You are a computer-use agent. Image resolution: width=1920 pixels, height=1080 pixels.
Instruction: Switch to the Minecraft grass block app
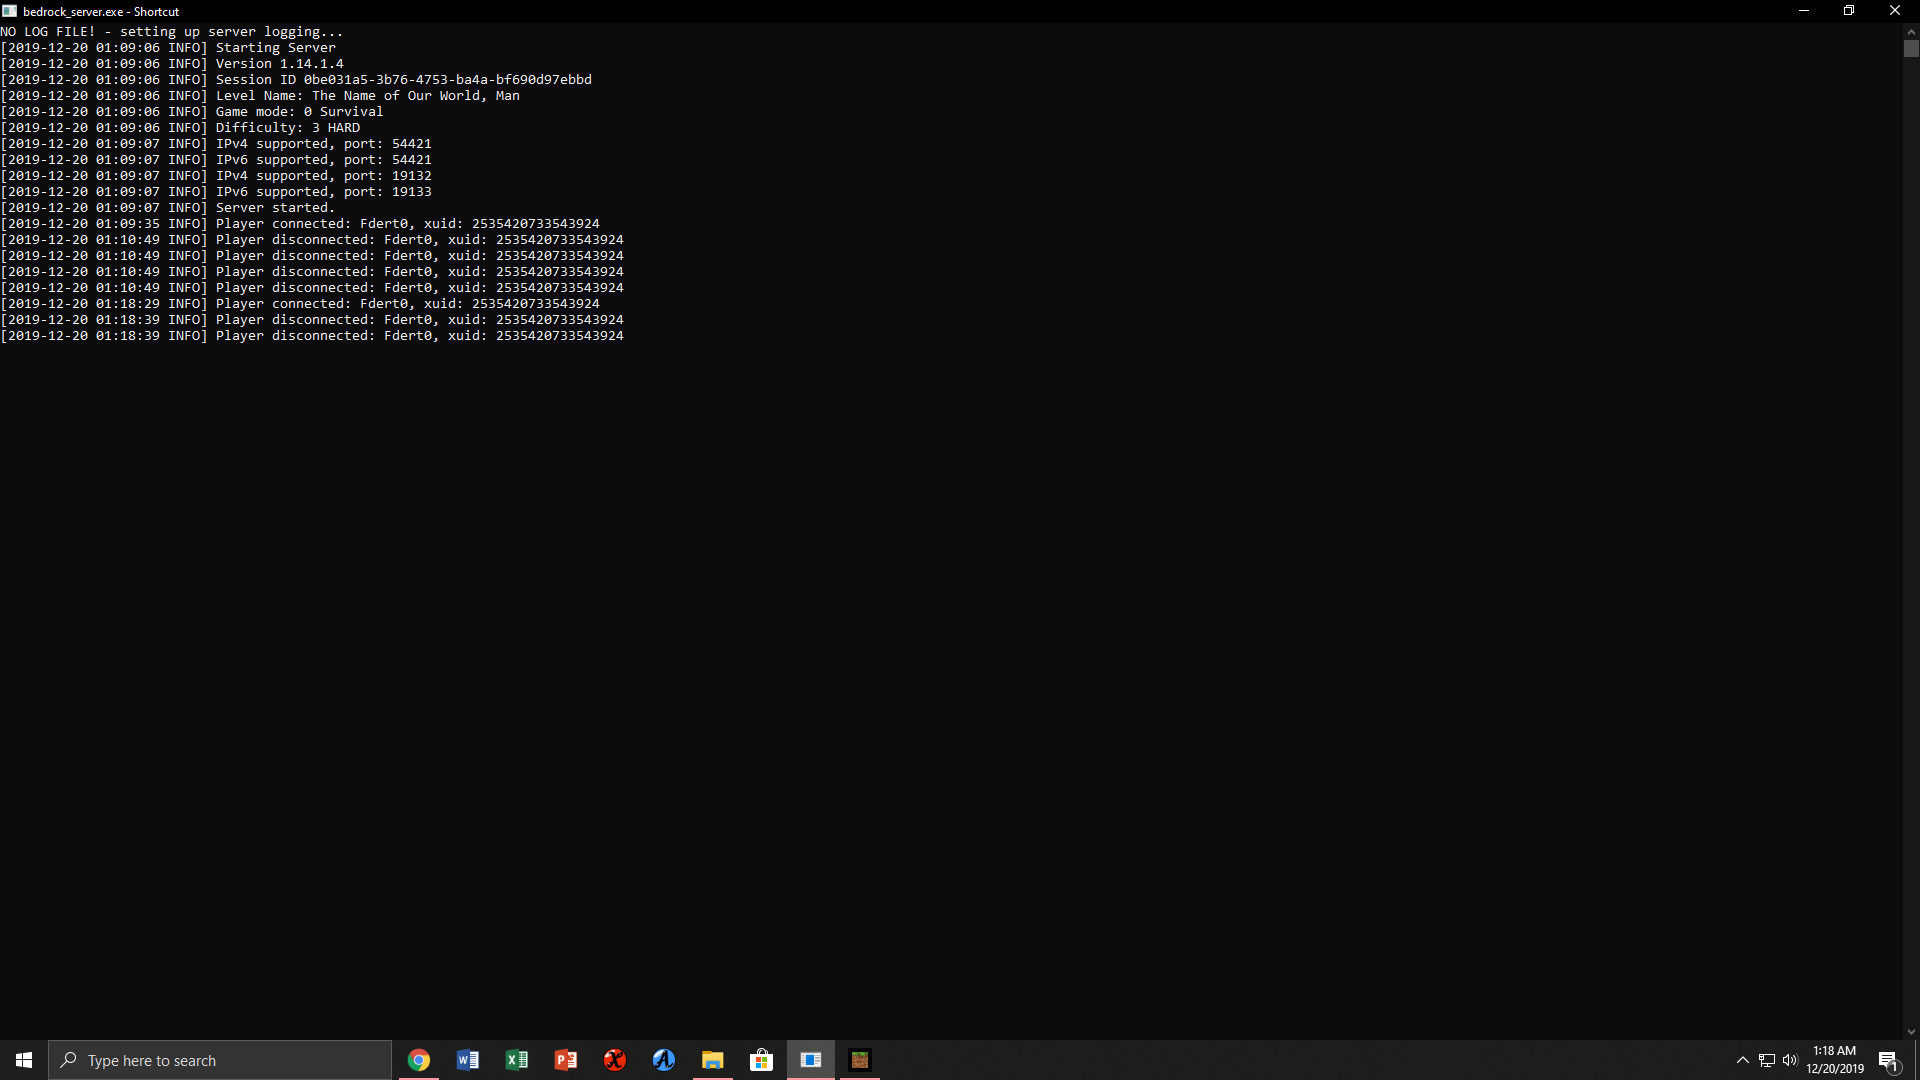[x=860, y=1060]
